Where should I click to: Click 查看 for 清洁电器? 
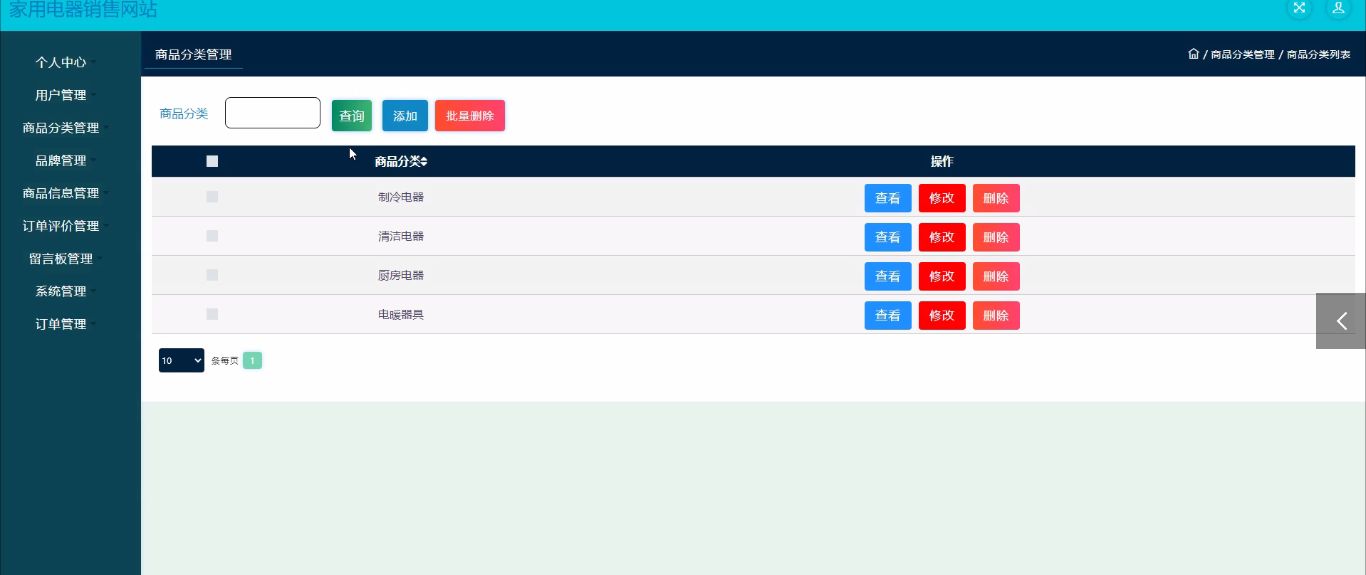click(888, 237)
